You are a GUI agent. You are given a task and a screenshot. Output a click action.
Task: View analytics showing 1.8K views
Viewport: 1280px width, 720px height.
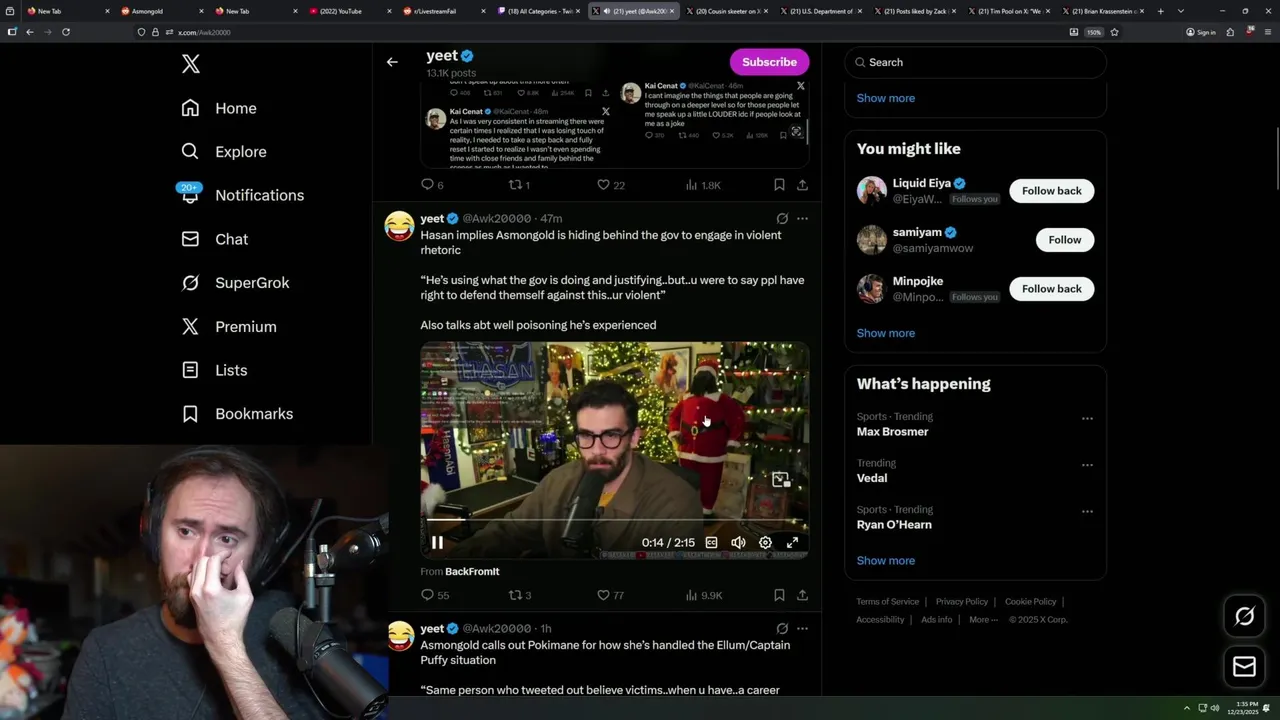pos(703,185)
